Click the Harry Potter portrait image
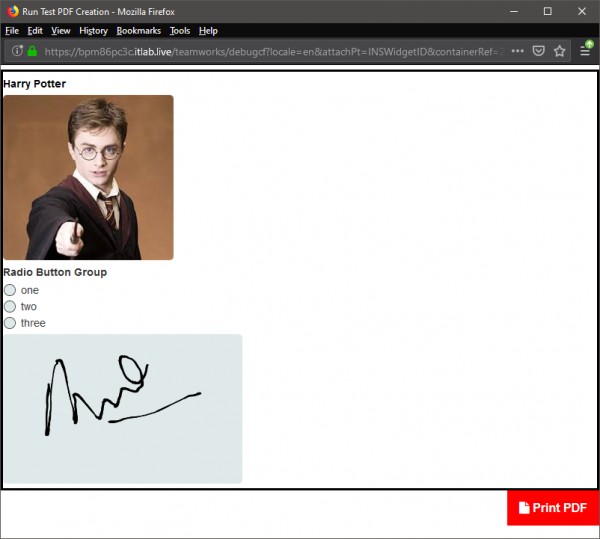The image size is (600, 539). [x=88, y=177]
